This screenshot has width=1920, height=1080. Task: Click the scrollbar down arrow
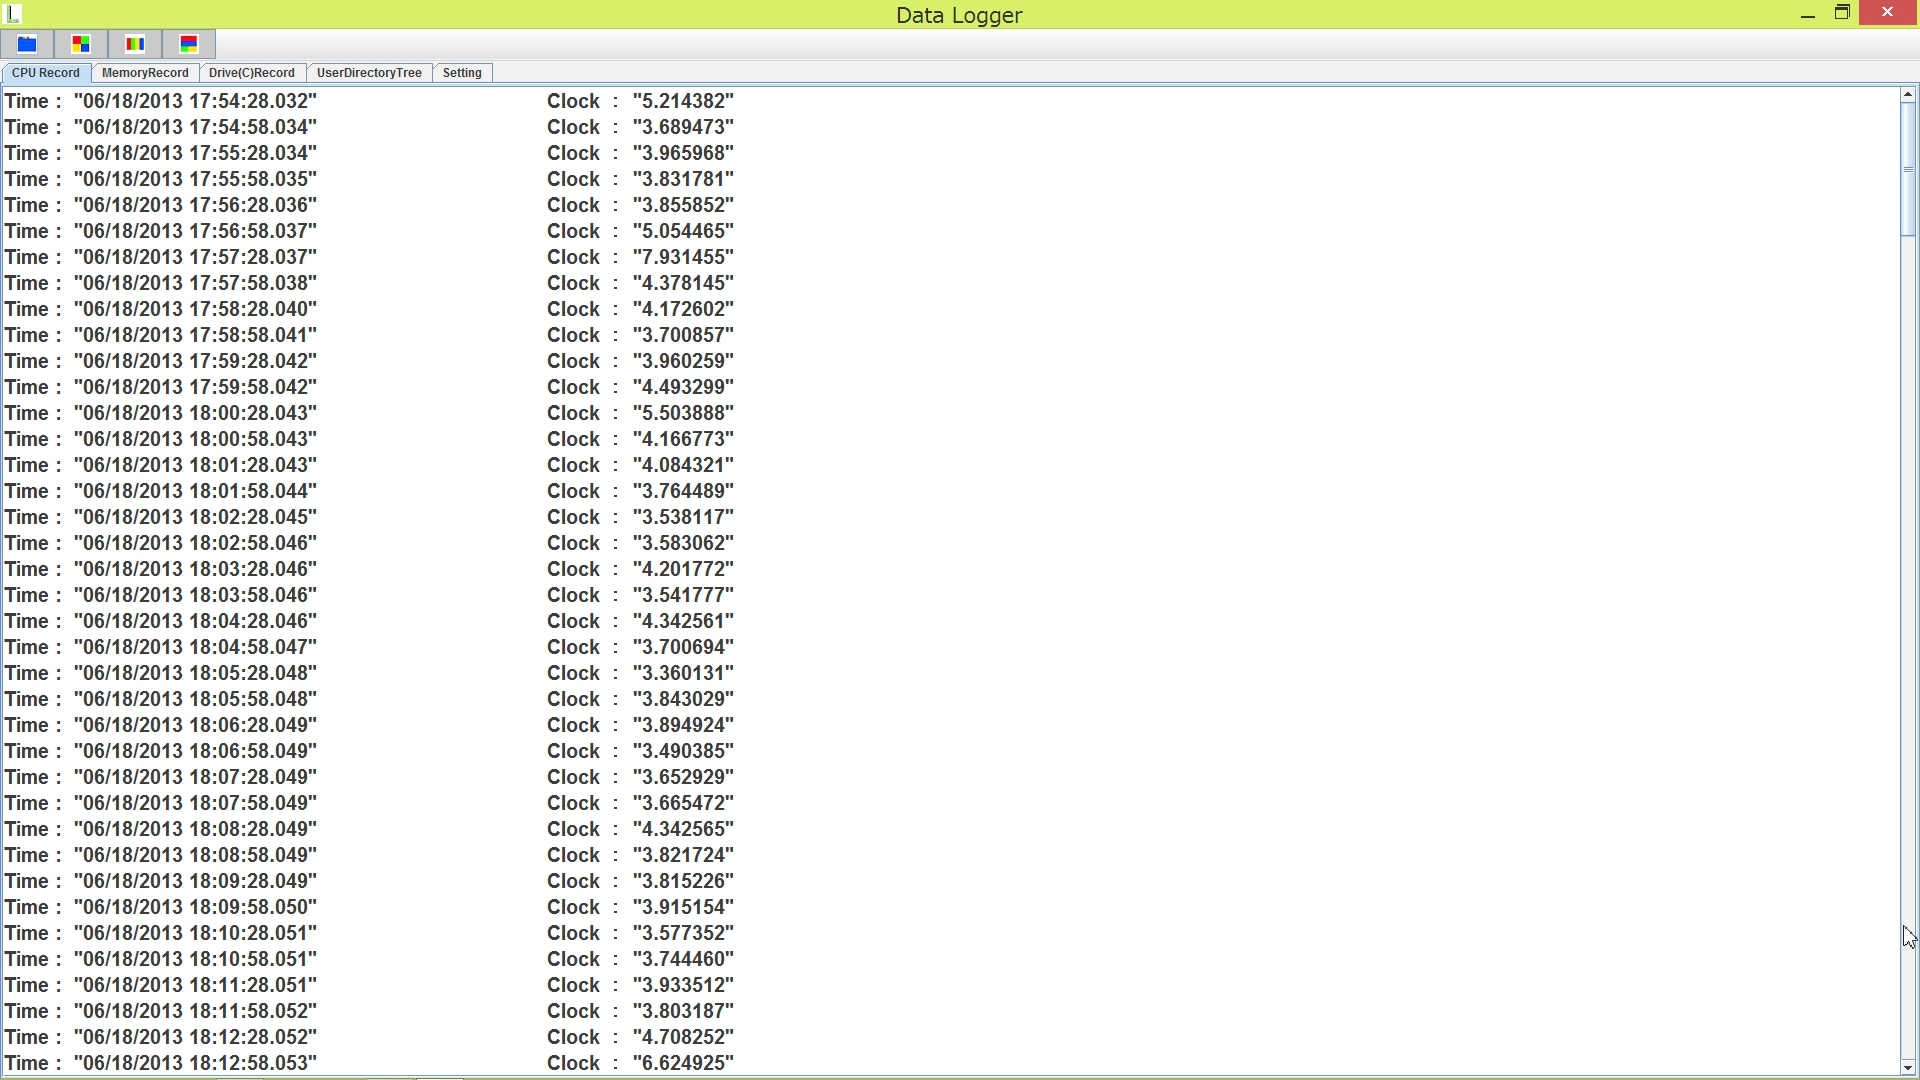tap(1908, 1067)
